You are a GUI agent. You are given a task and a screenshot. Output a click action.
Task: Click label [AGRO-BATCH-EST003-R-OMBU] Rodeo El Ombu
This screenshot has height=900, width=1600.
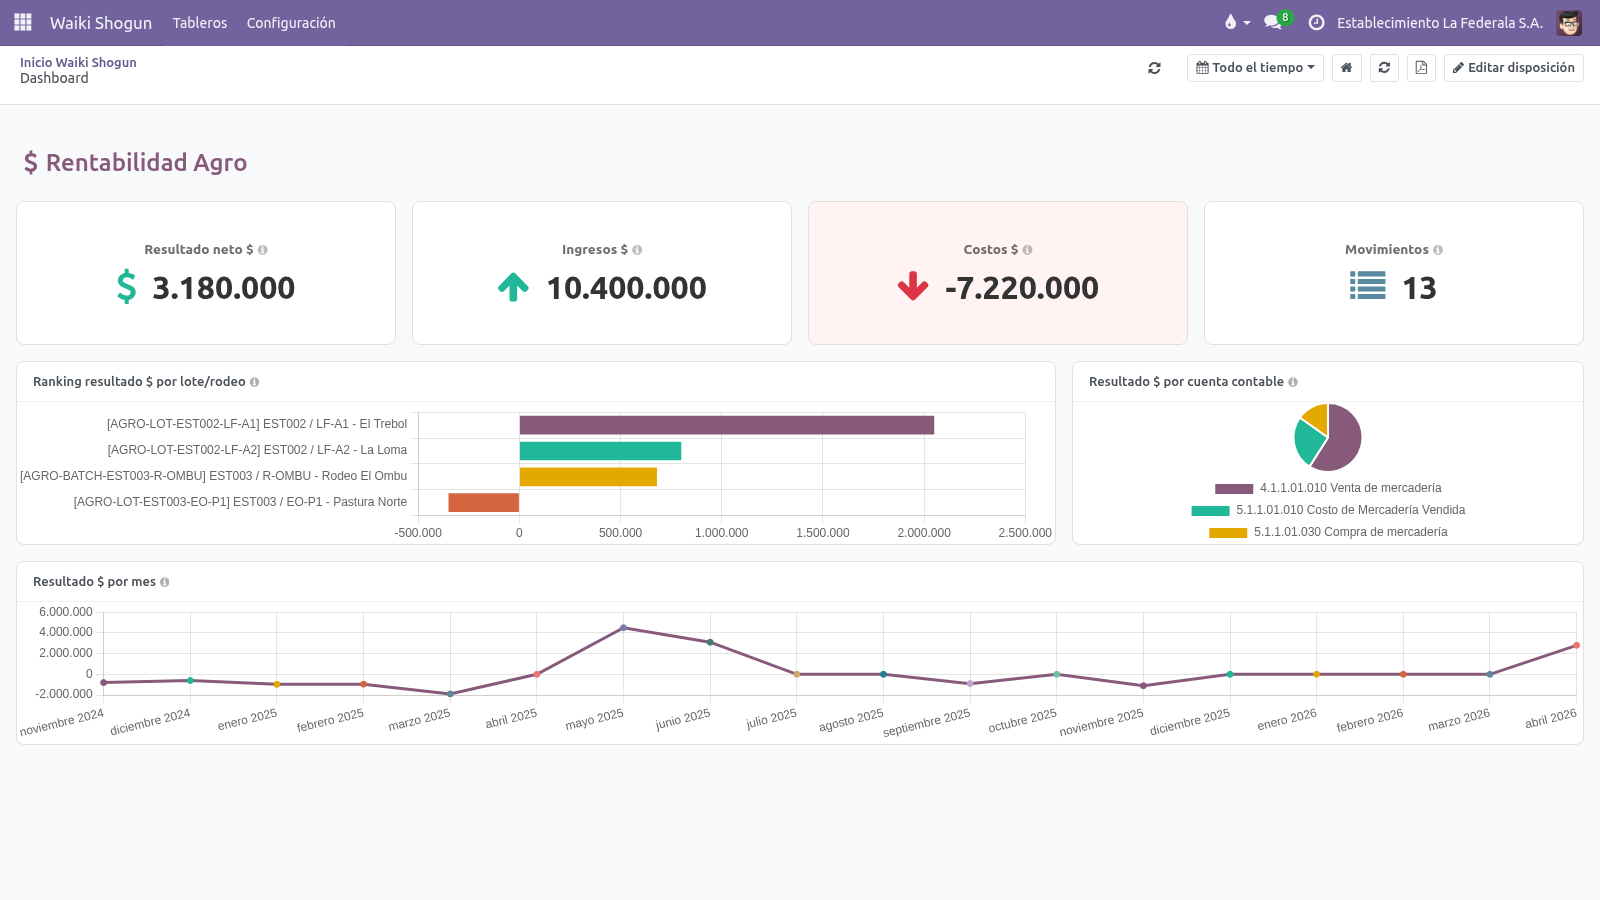[214, 476]
